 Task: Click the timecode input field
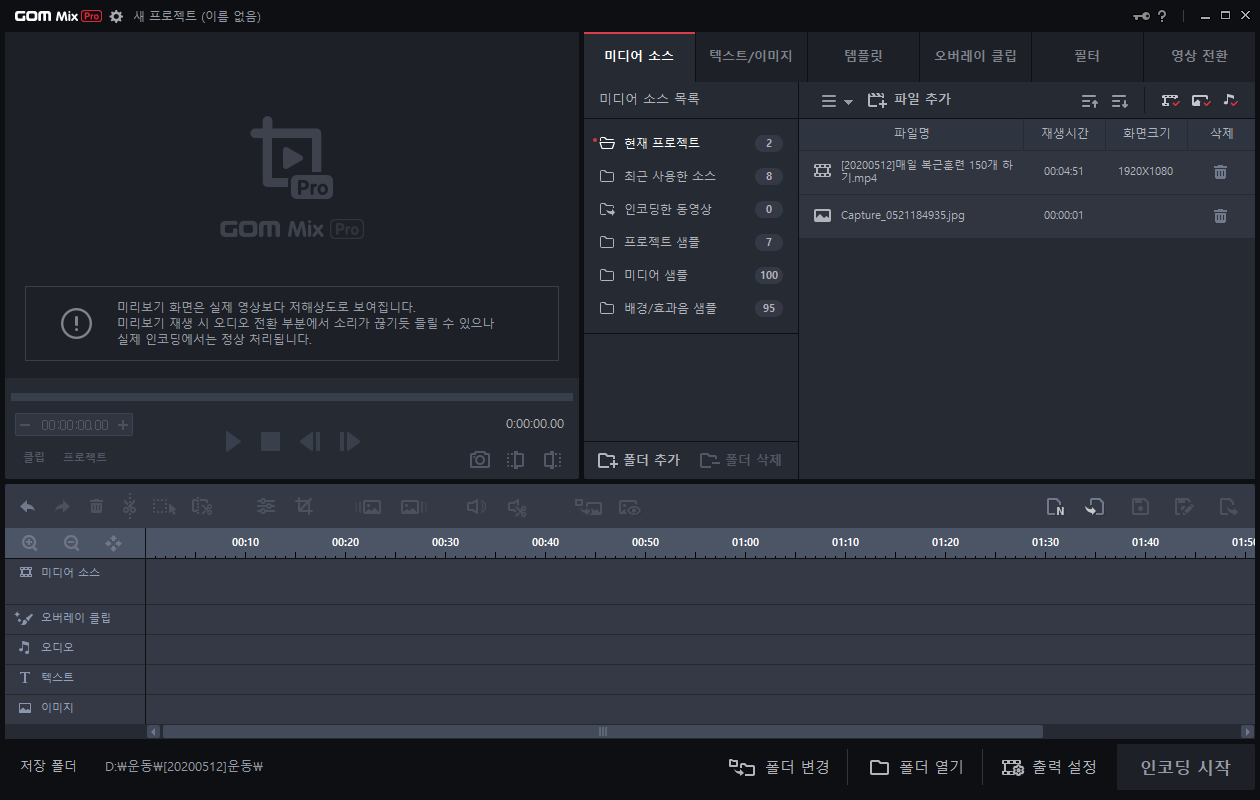coord(75,425)
